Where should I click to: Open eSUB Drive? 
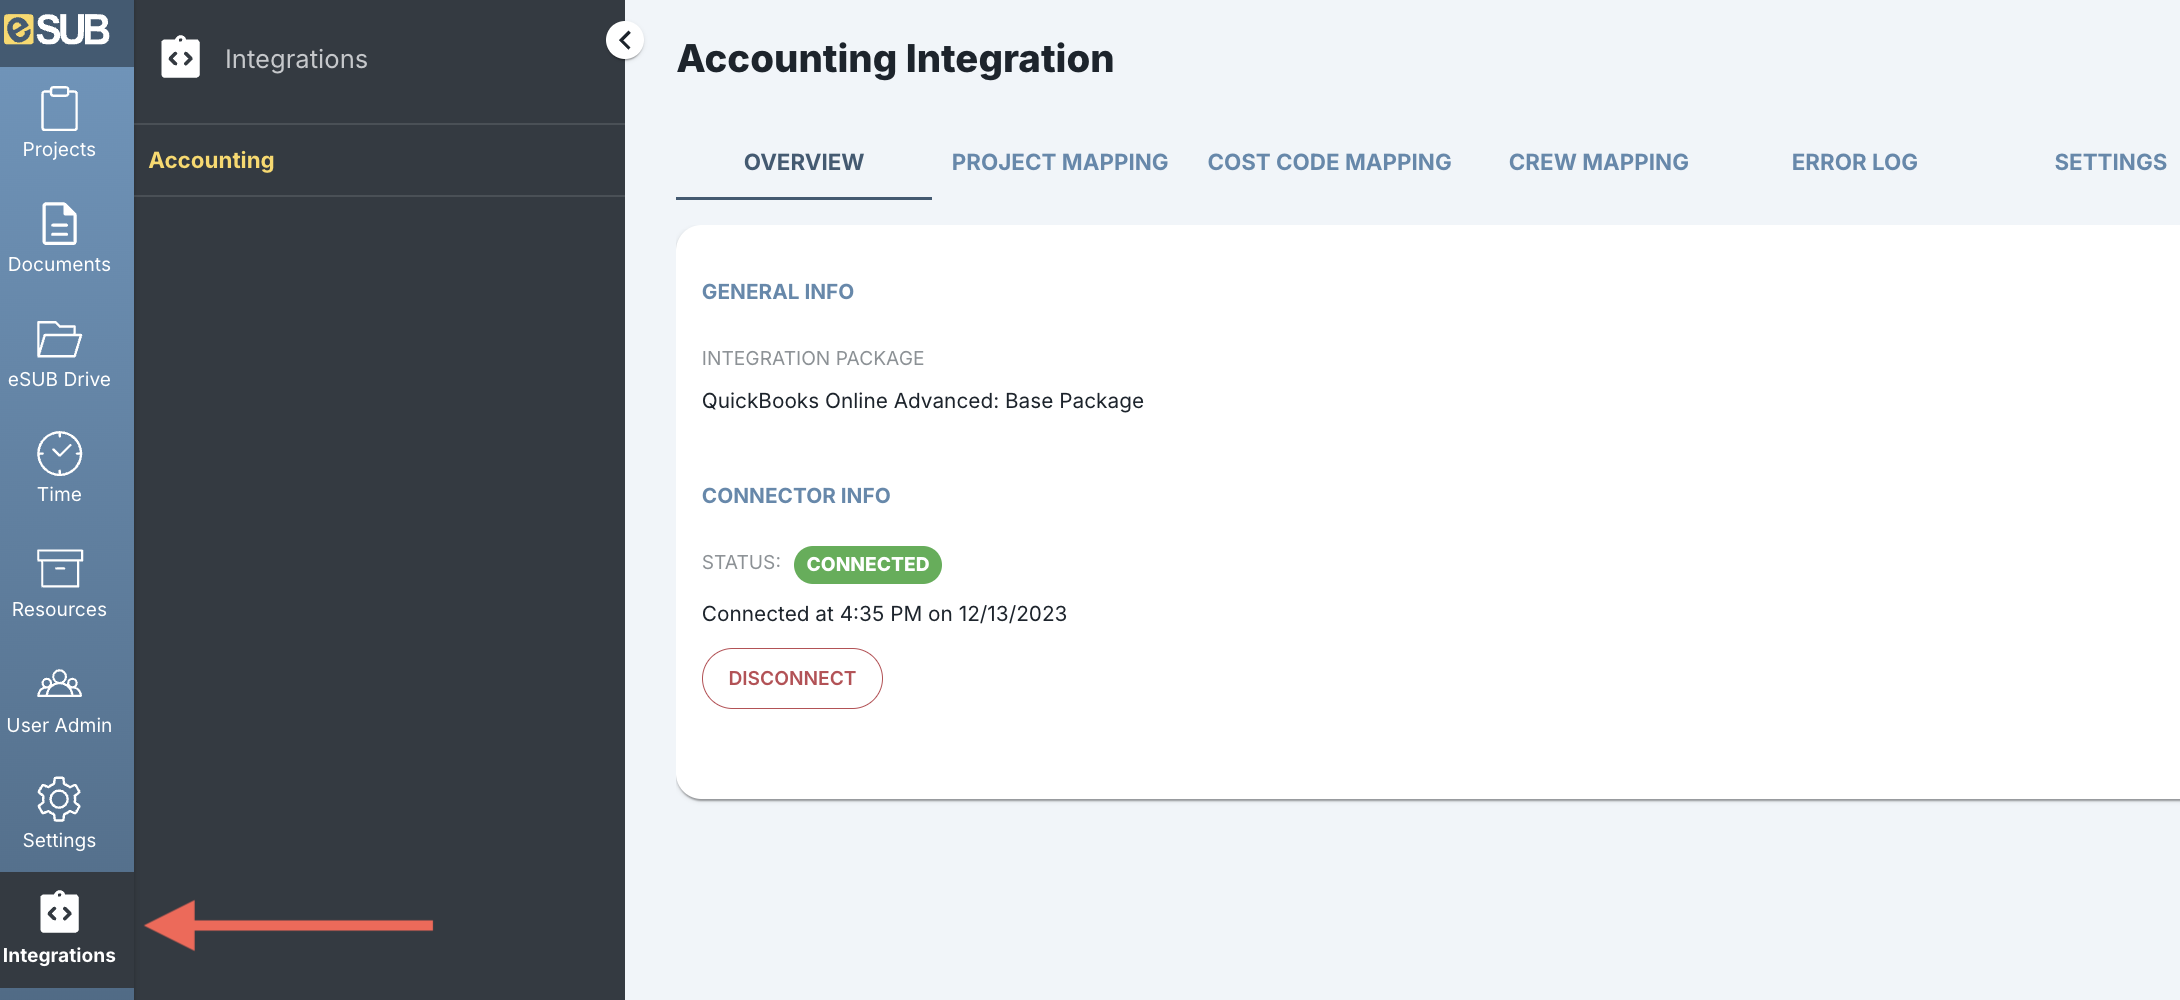[59, 354]
